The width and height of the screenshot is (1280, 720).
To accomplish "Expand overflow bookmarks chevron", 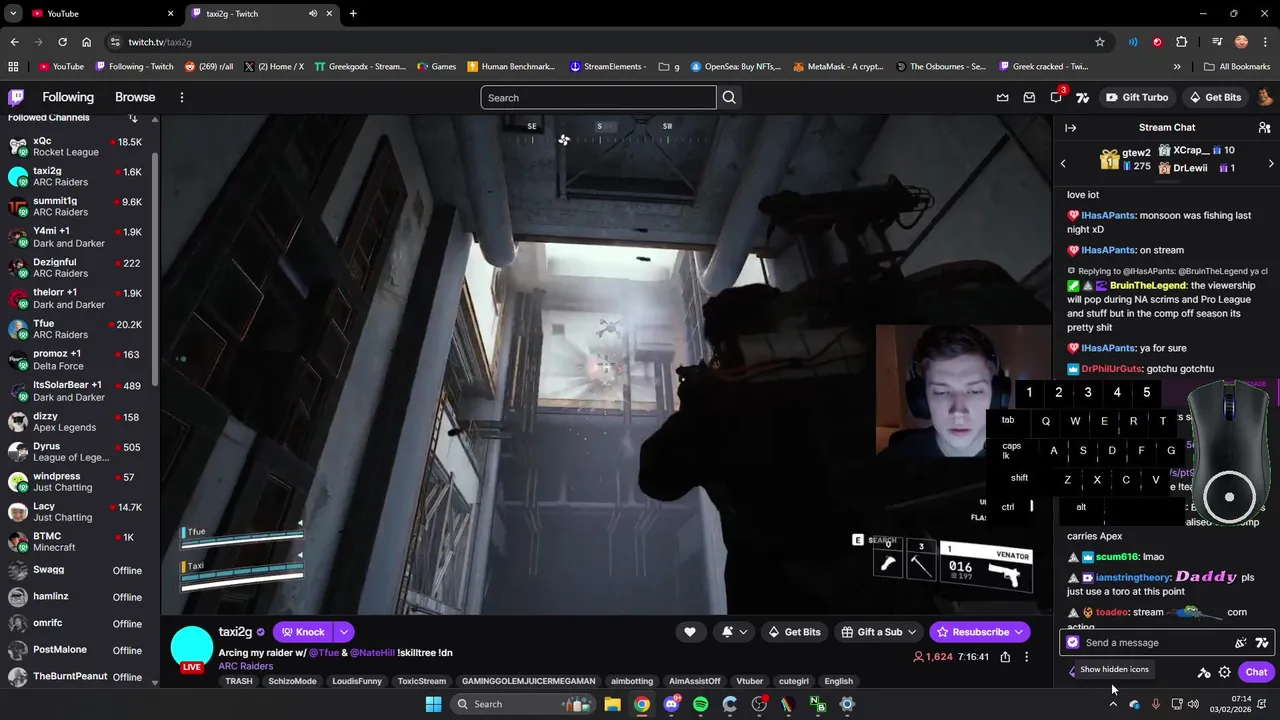I will click(x=1177, y=66).
